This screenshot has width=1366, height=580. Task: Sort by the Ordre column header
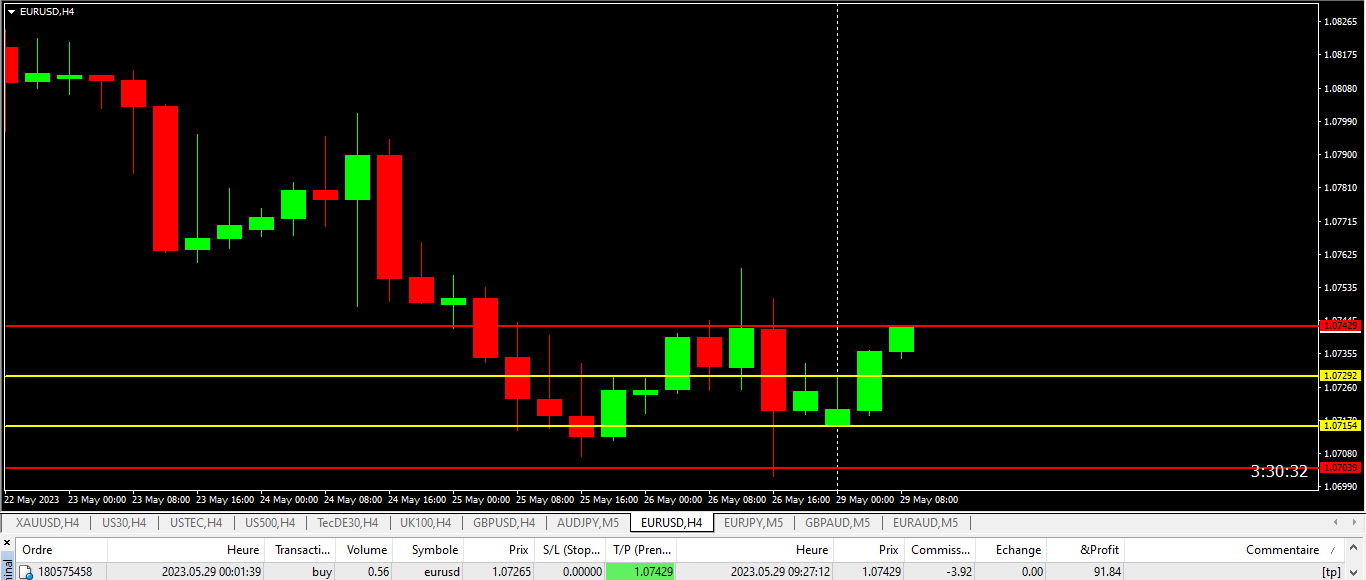pyautogui.click(x=61, y=550)
